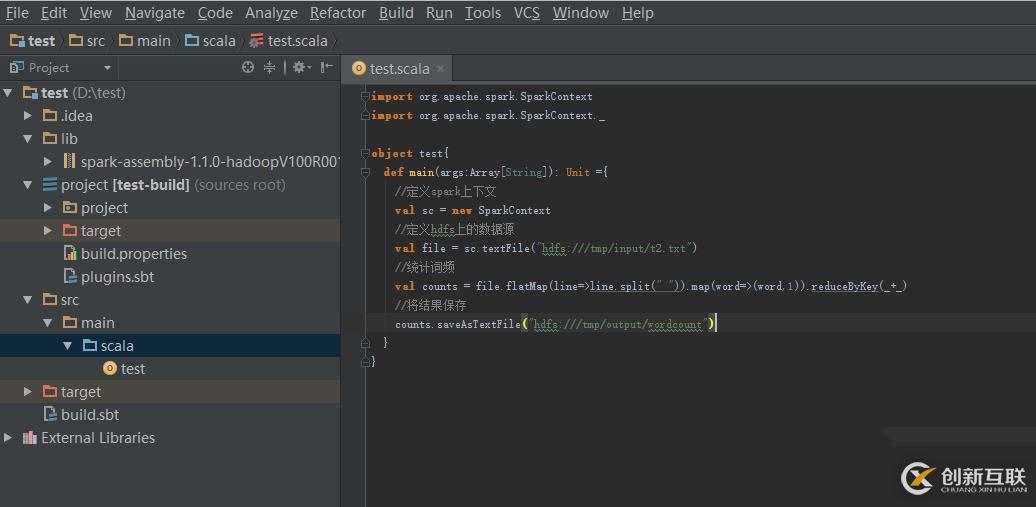Open the Navigate menu

coord(155,13)
